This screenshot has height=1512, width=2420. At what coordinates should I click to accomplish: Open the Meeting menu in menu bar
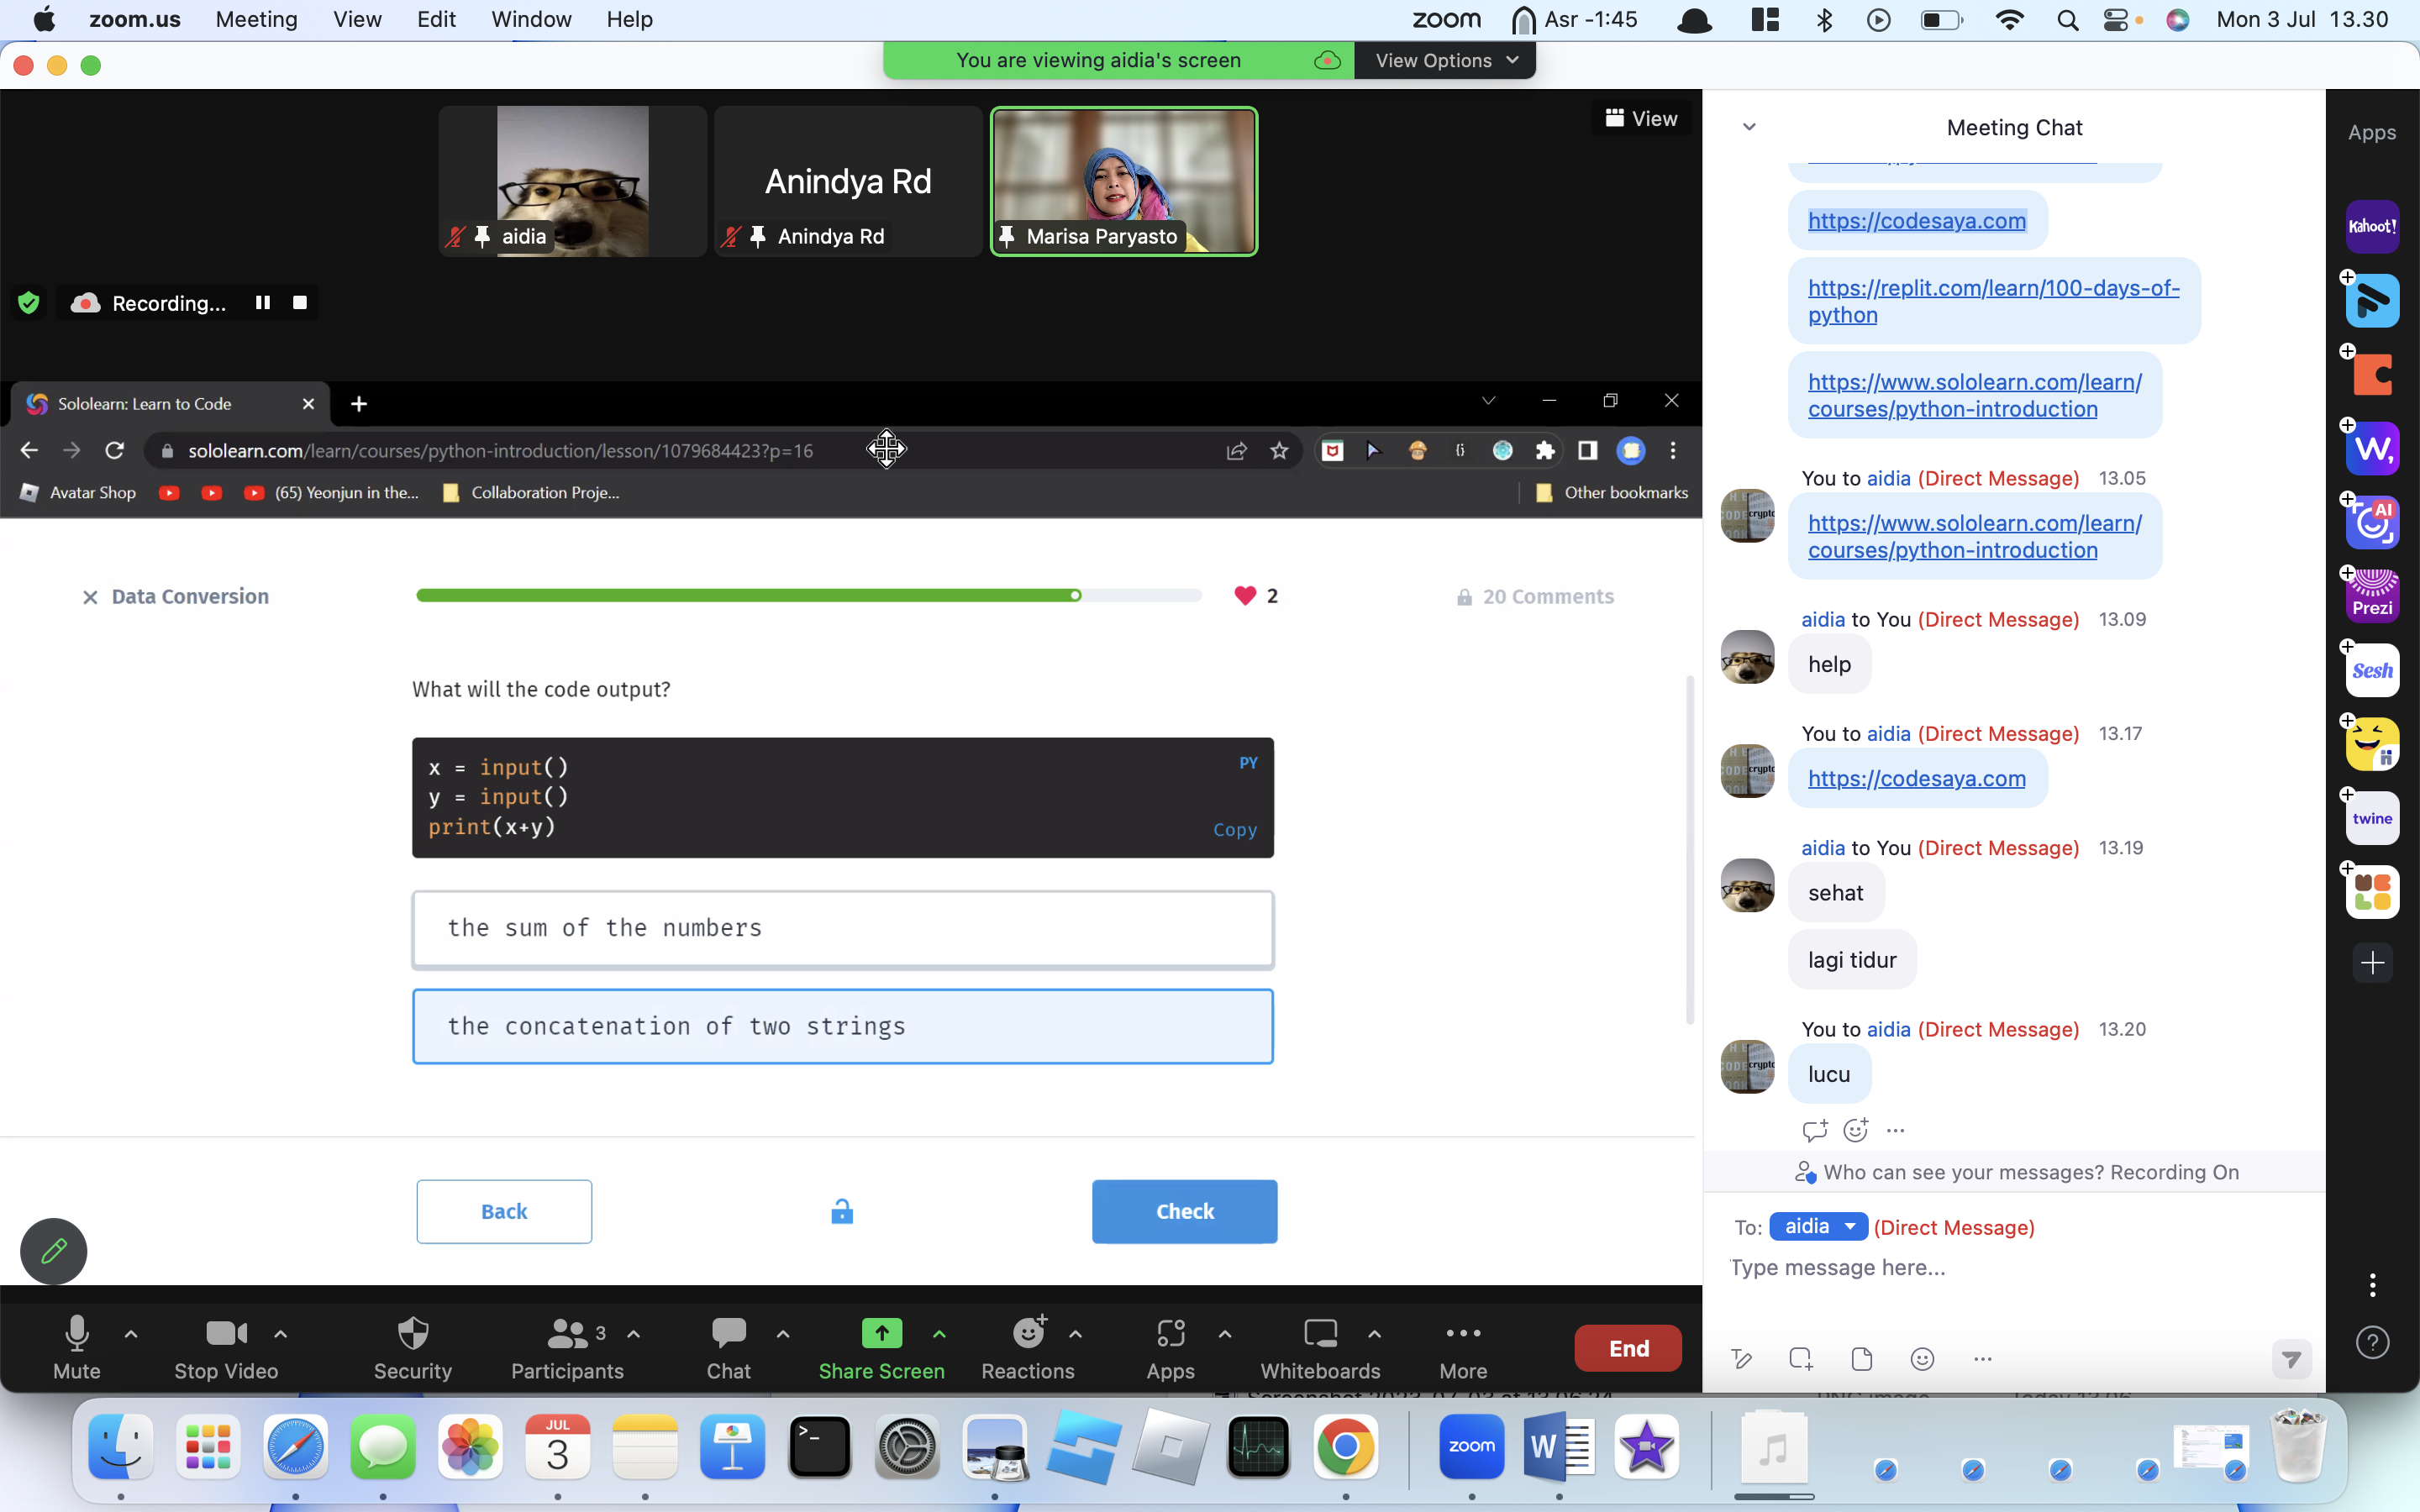[x=256, y=19]
